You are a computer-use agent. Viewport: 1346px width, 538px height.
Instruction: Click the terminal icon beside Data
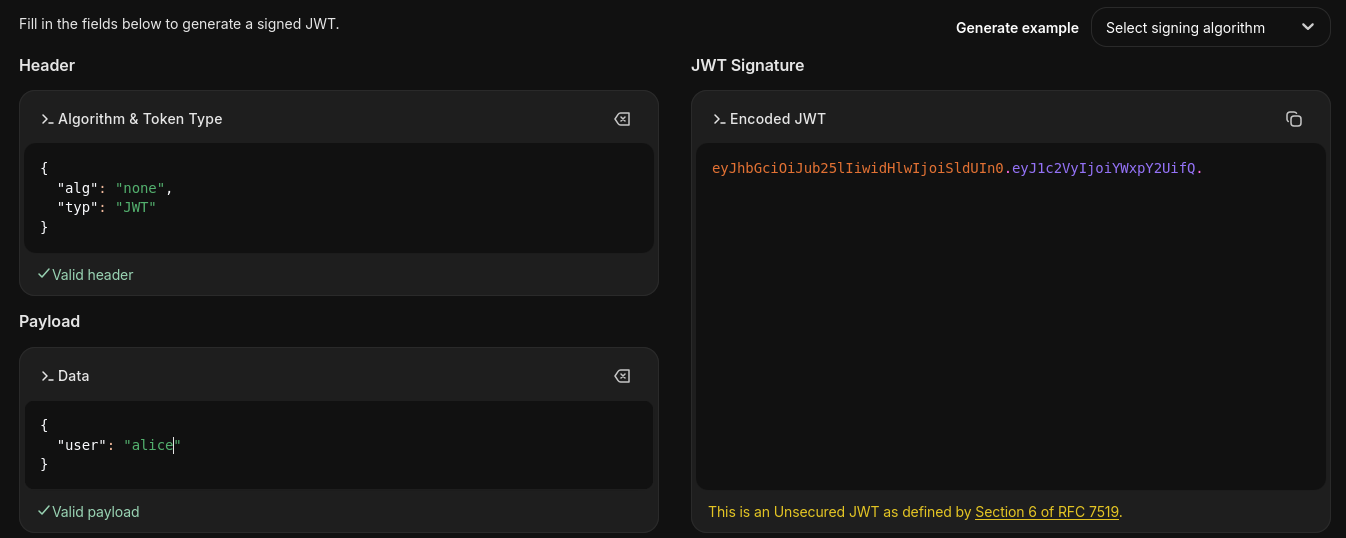tap(47, 376)
